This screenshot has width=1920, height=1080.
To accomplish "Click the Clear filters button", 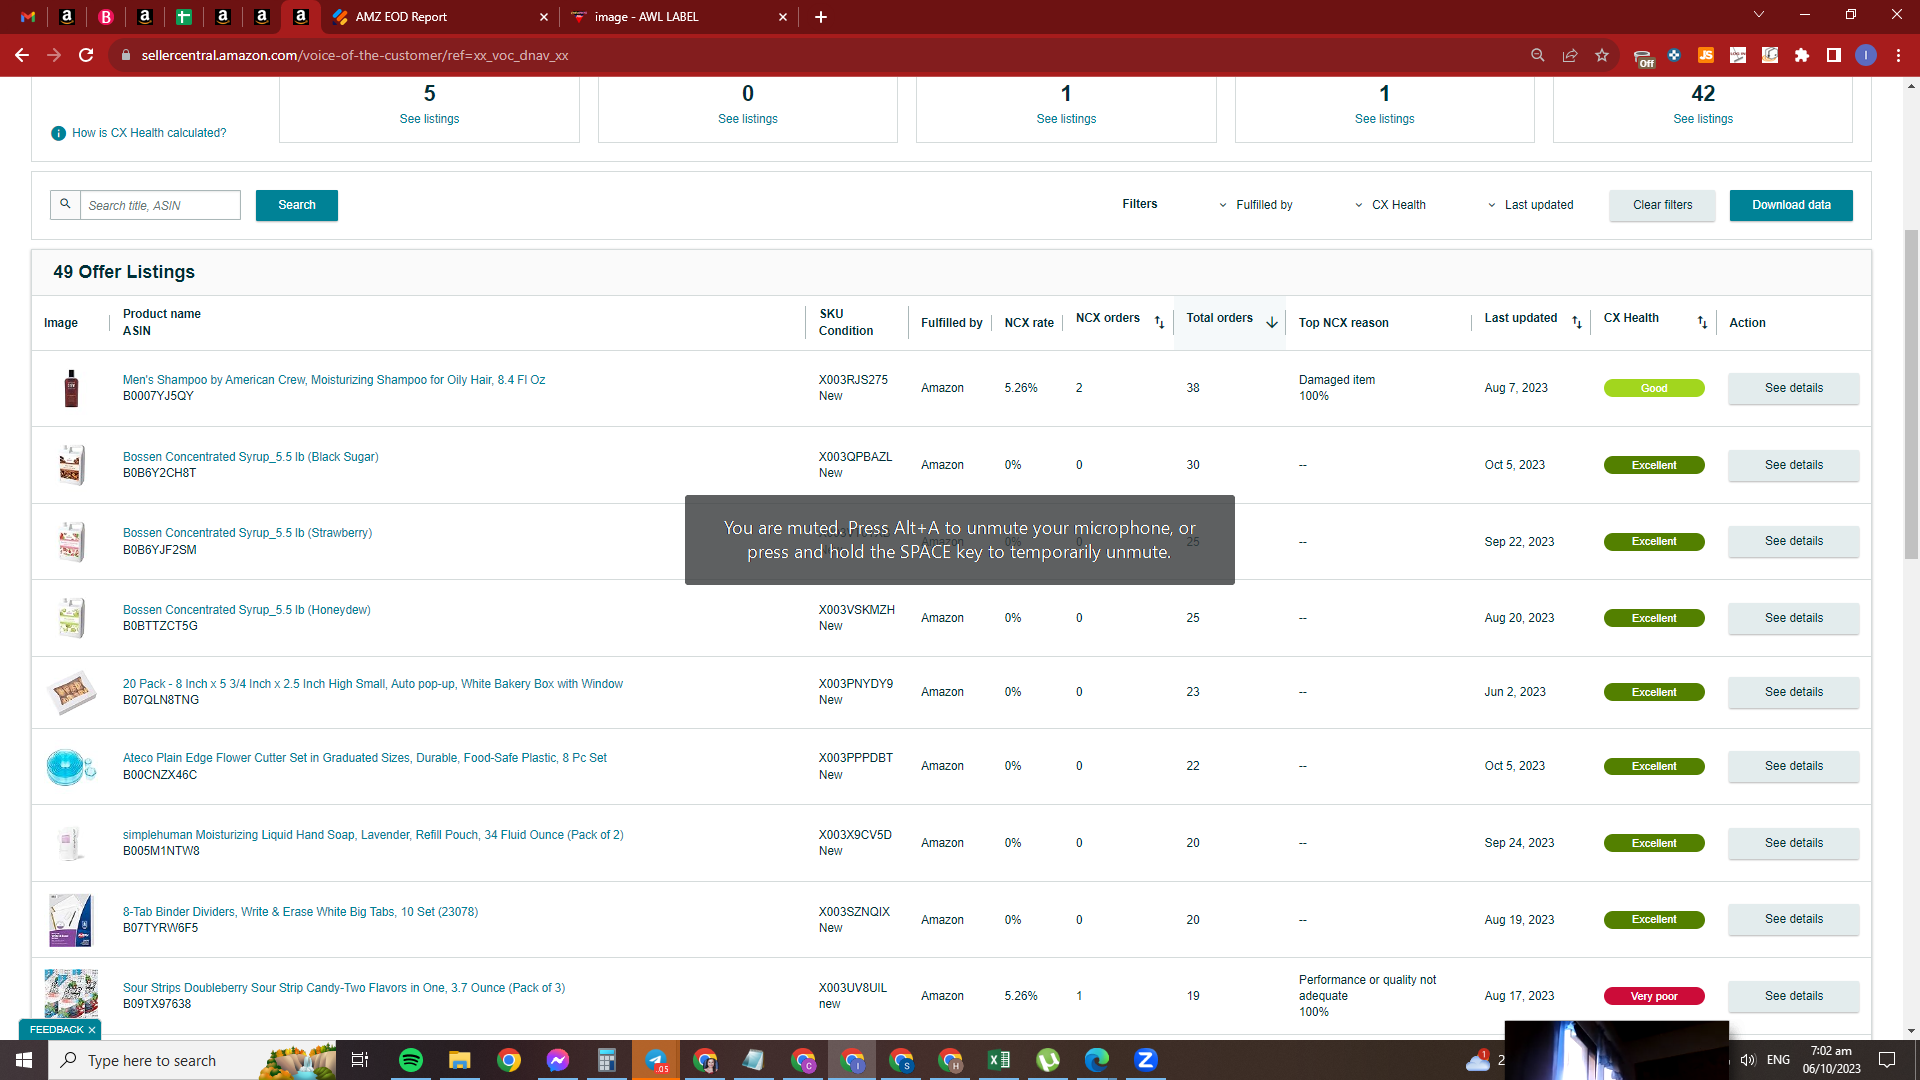I will click(x=1663, y=205).
